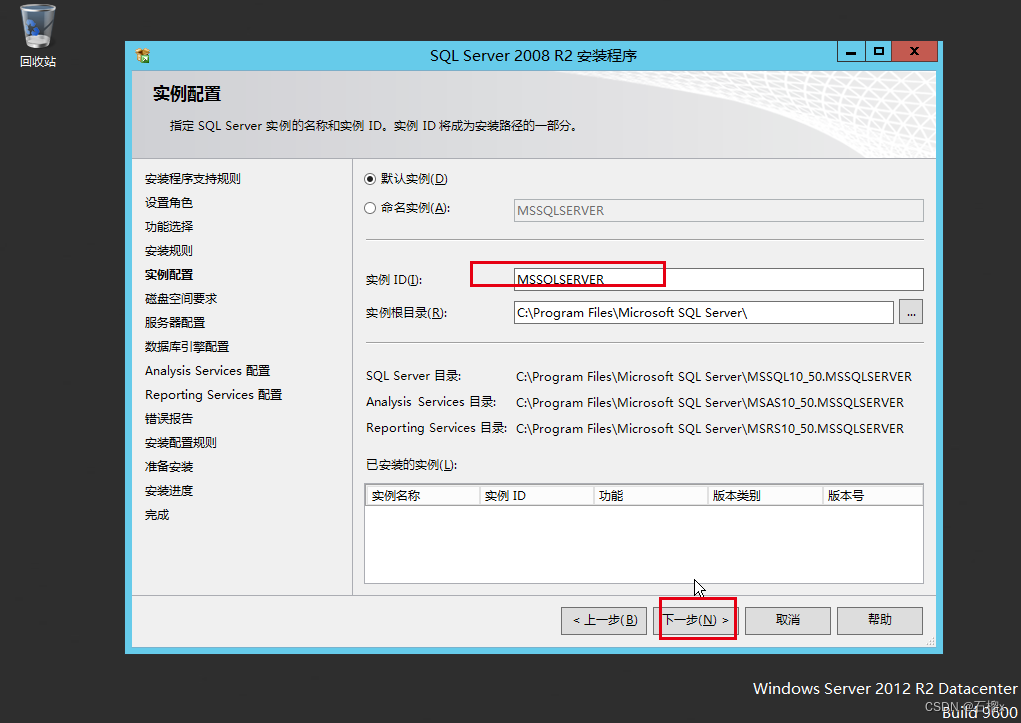Image resolution: width=1021 pixels, height=723 pixels.
Task: Select 安装规则 step in sidebar
Action: click(x=169, y=251)
